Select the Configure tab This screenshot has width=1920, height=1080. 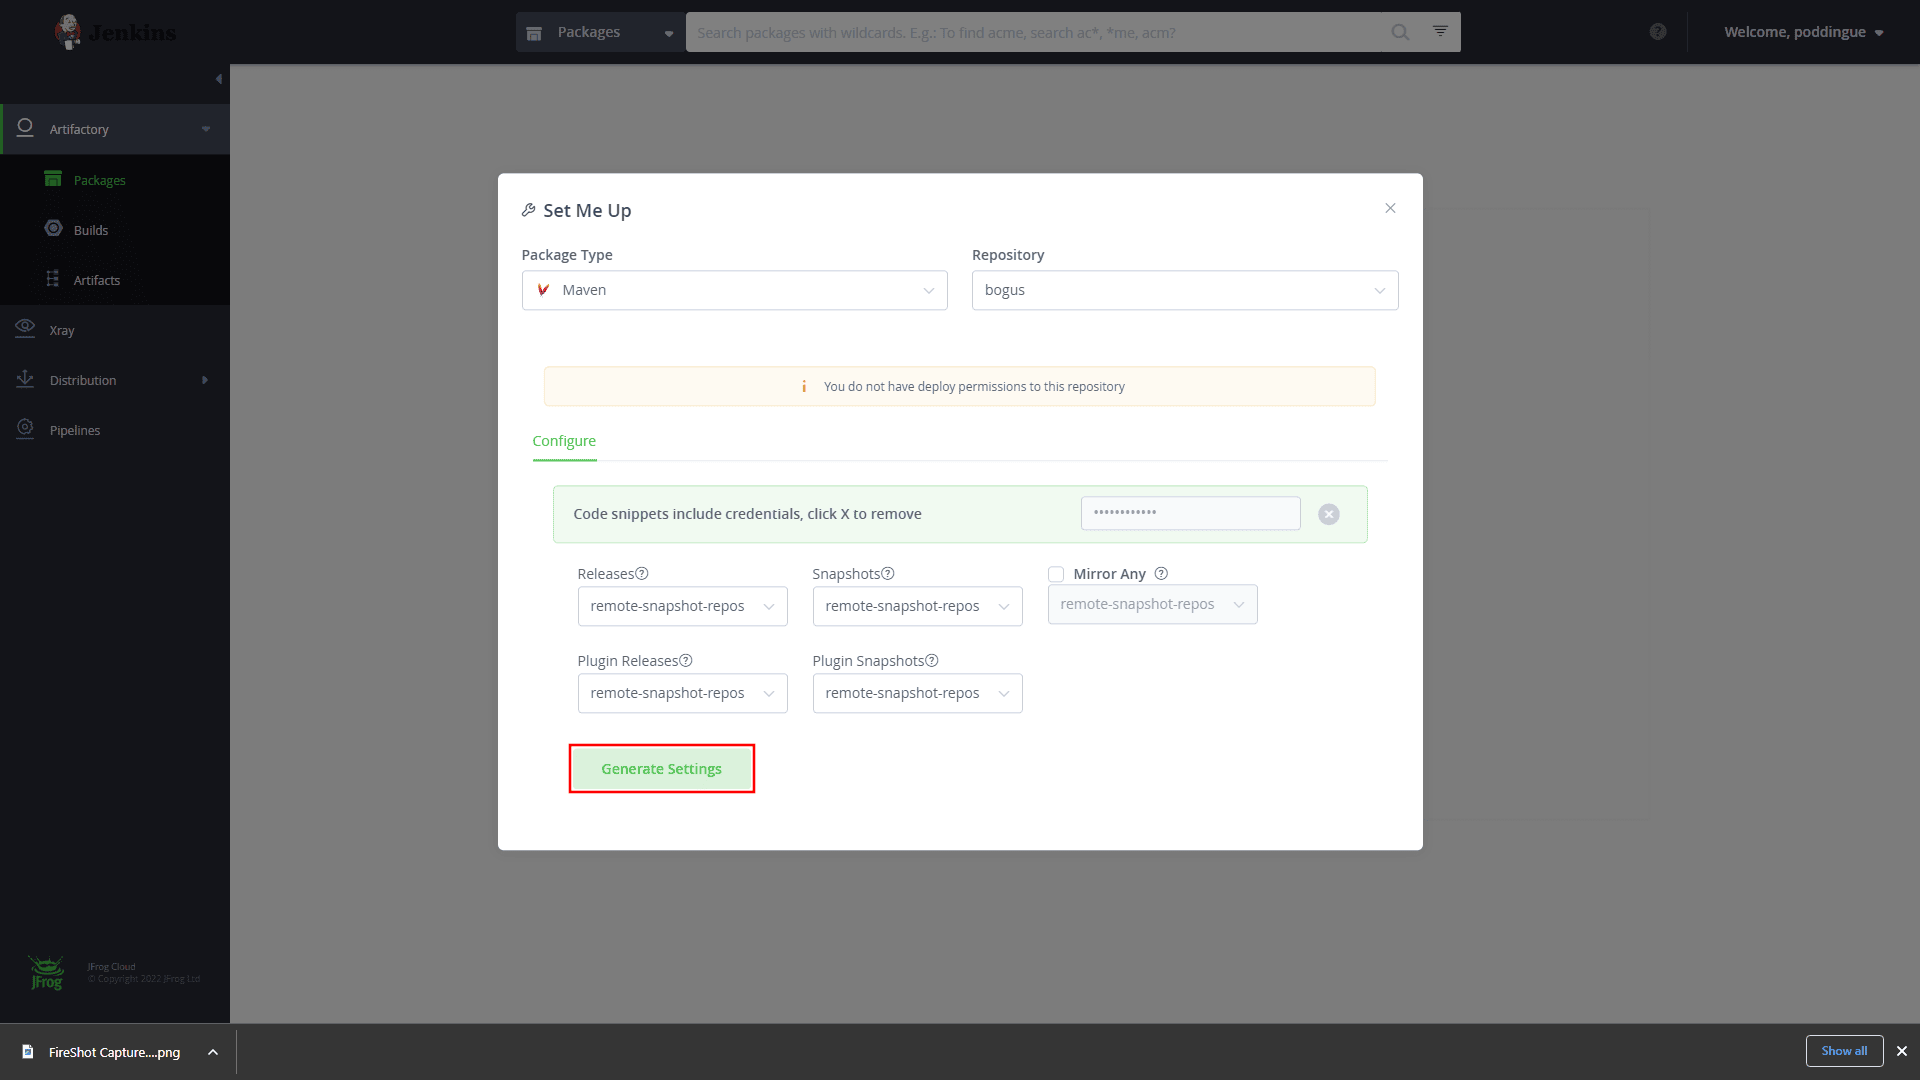(x=564, y=441)
